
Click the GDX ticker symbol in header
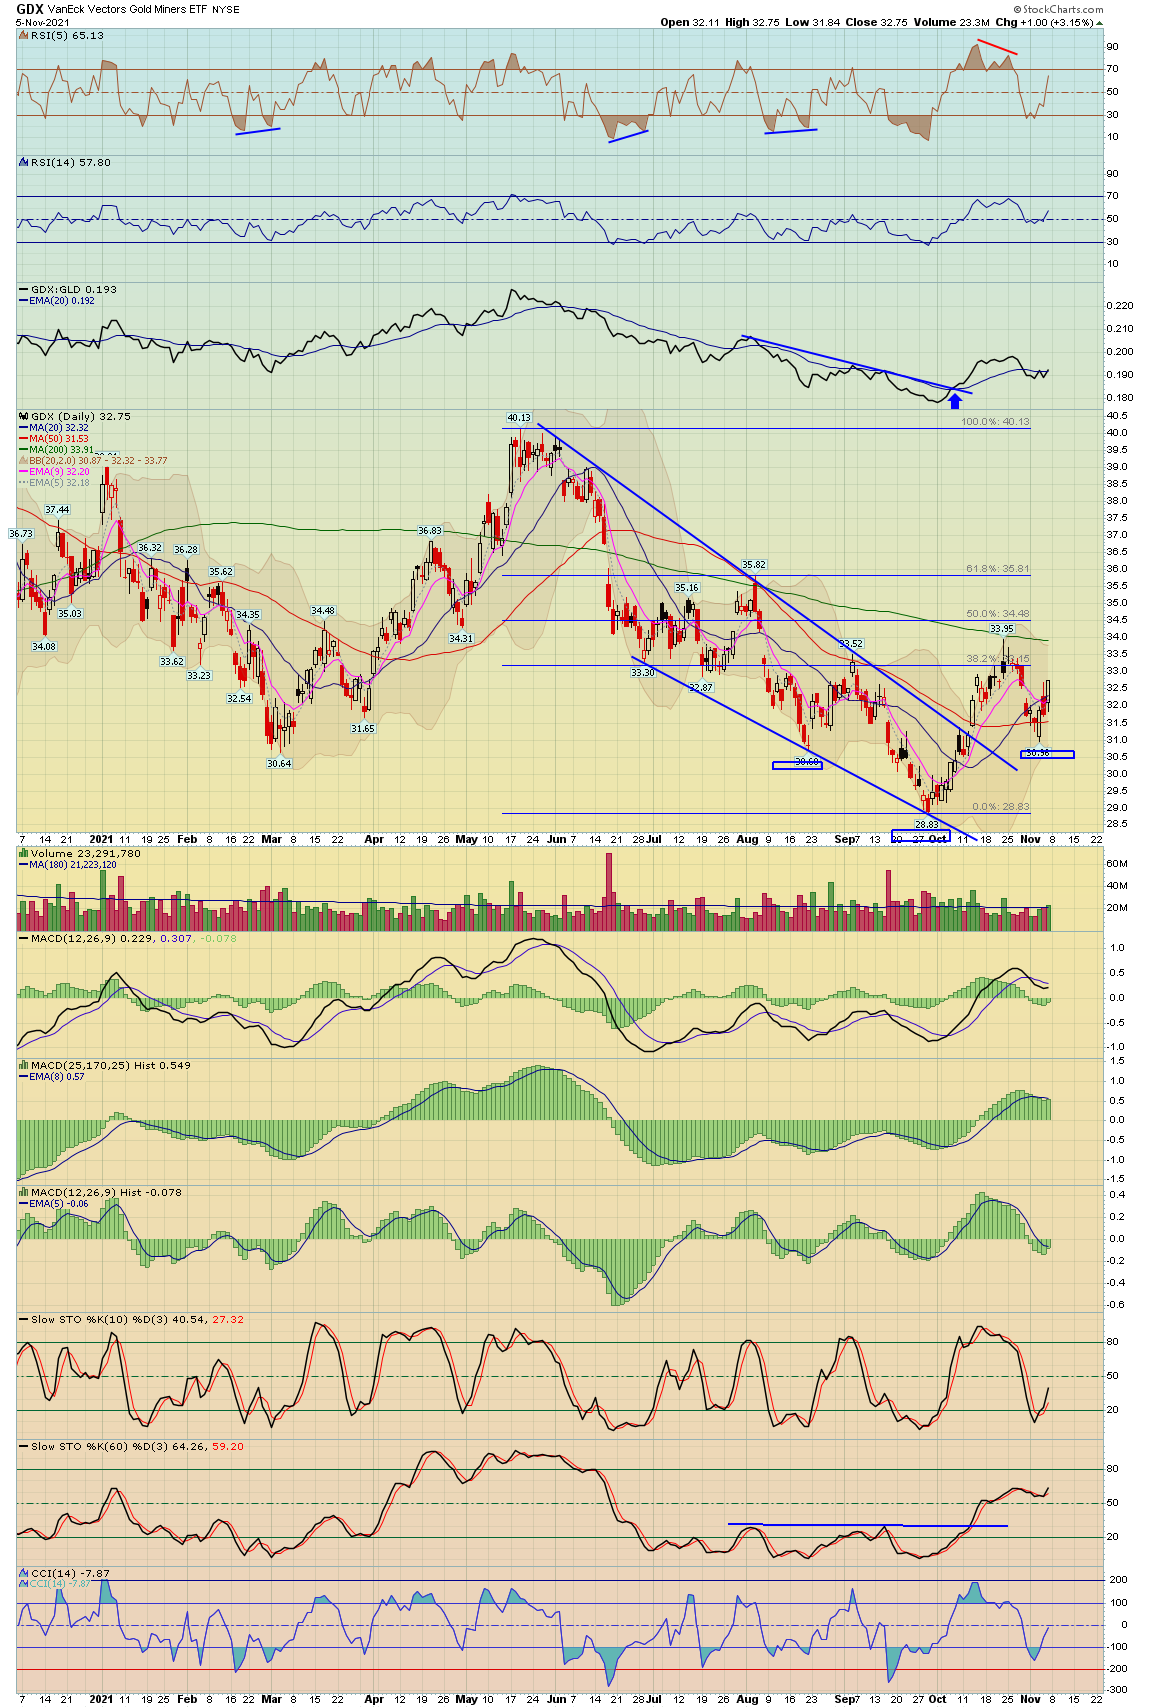(x=29, y=9)
